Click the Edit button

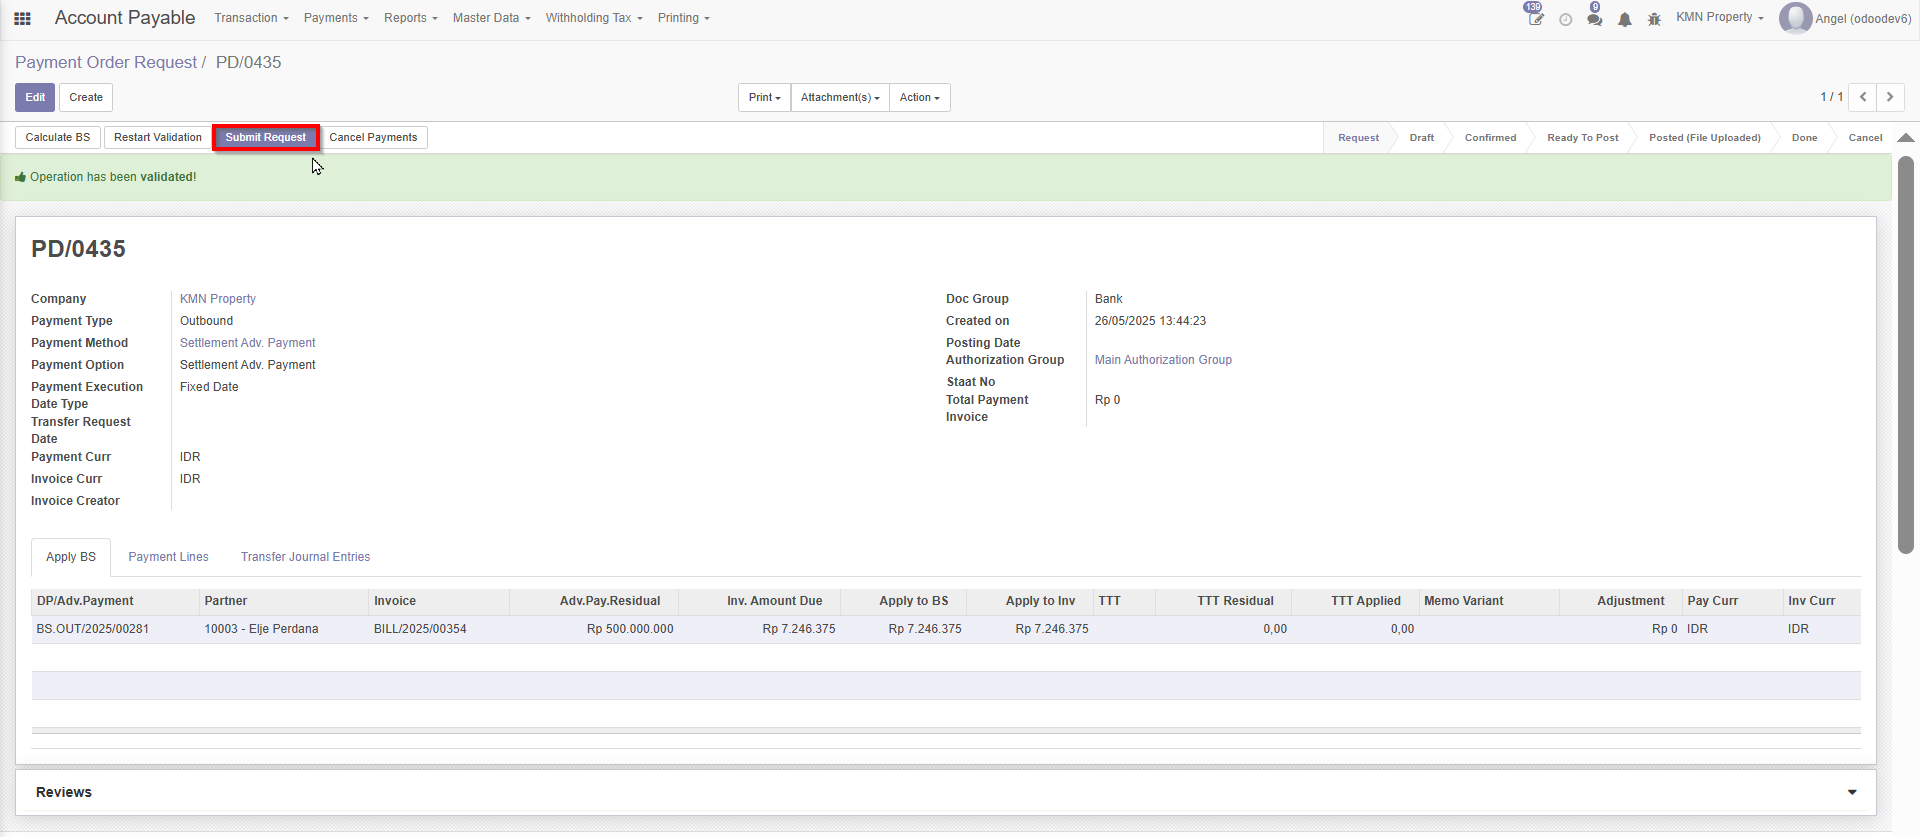pyautogui.click(x=35, y=97)
